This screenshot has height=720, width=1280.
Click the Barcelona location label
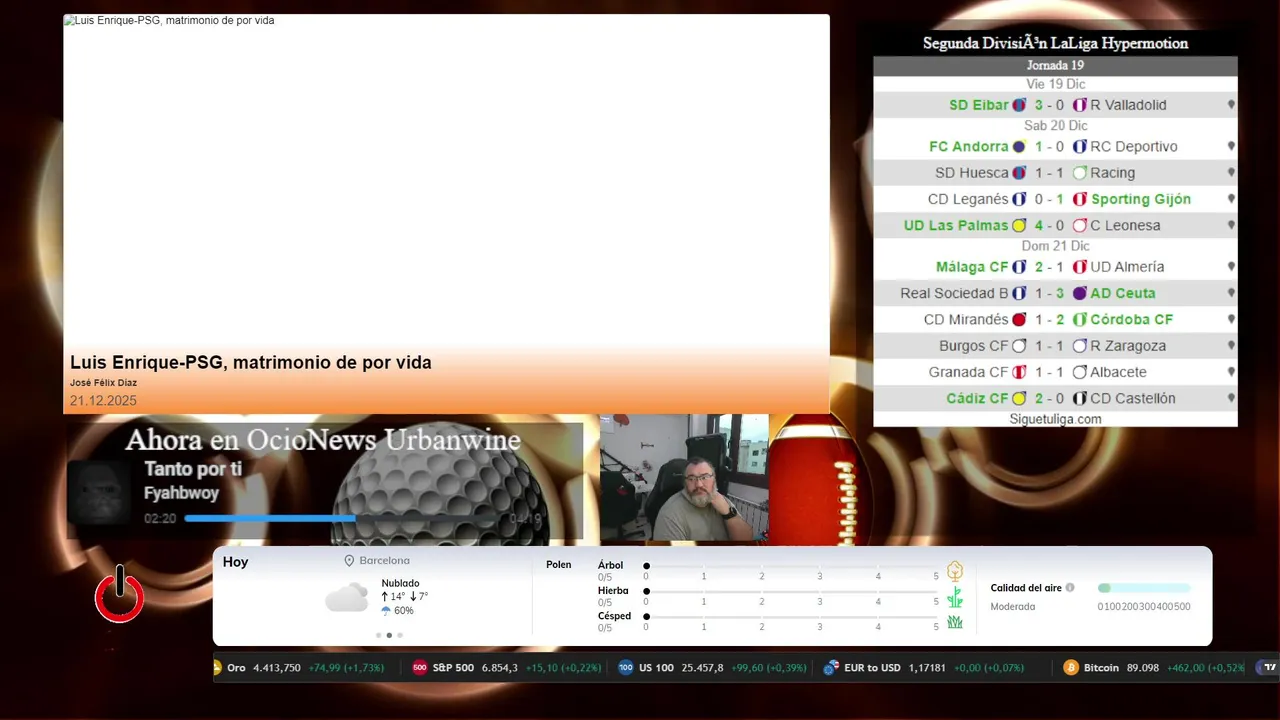tap(384, 561)
